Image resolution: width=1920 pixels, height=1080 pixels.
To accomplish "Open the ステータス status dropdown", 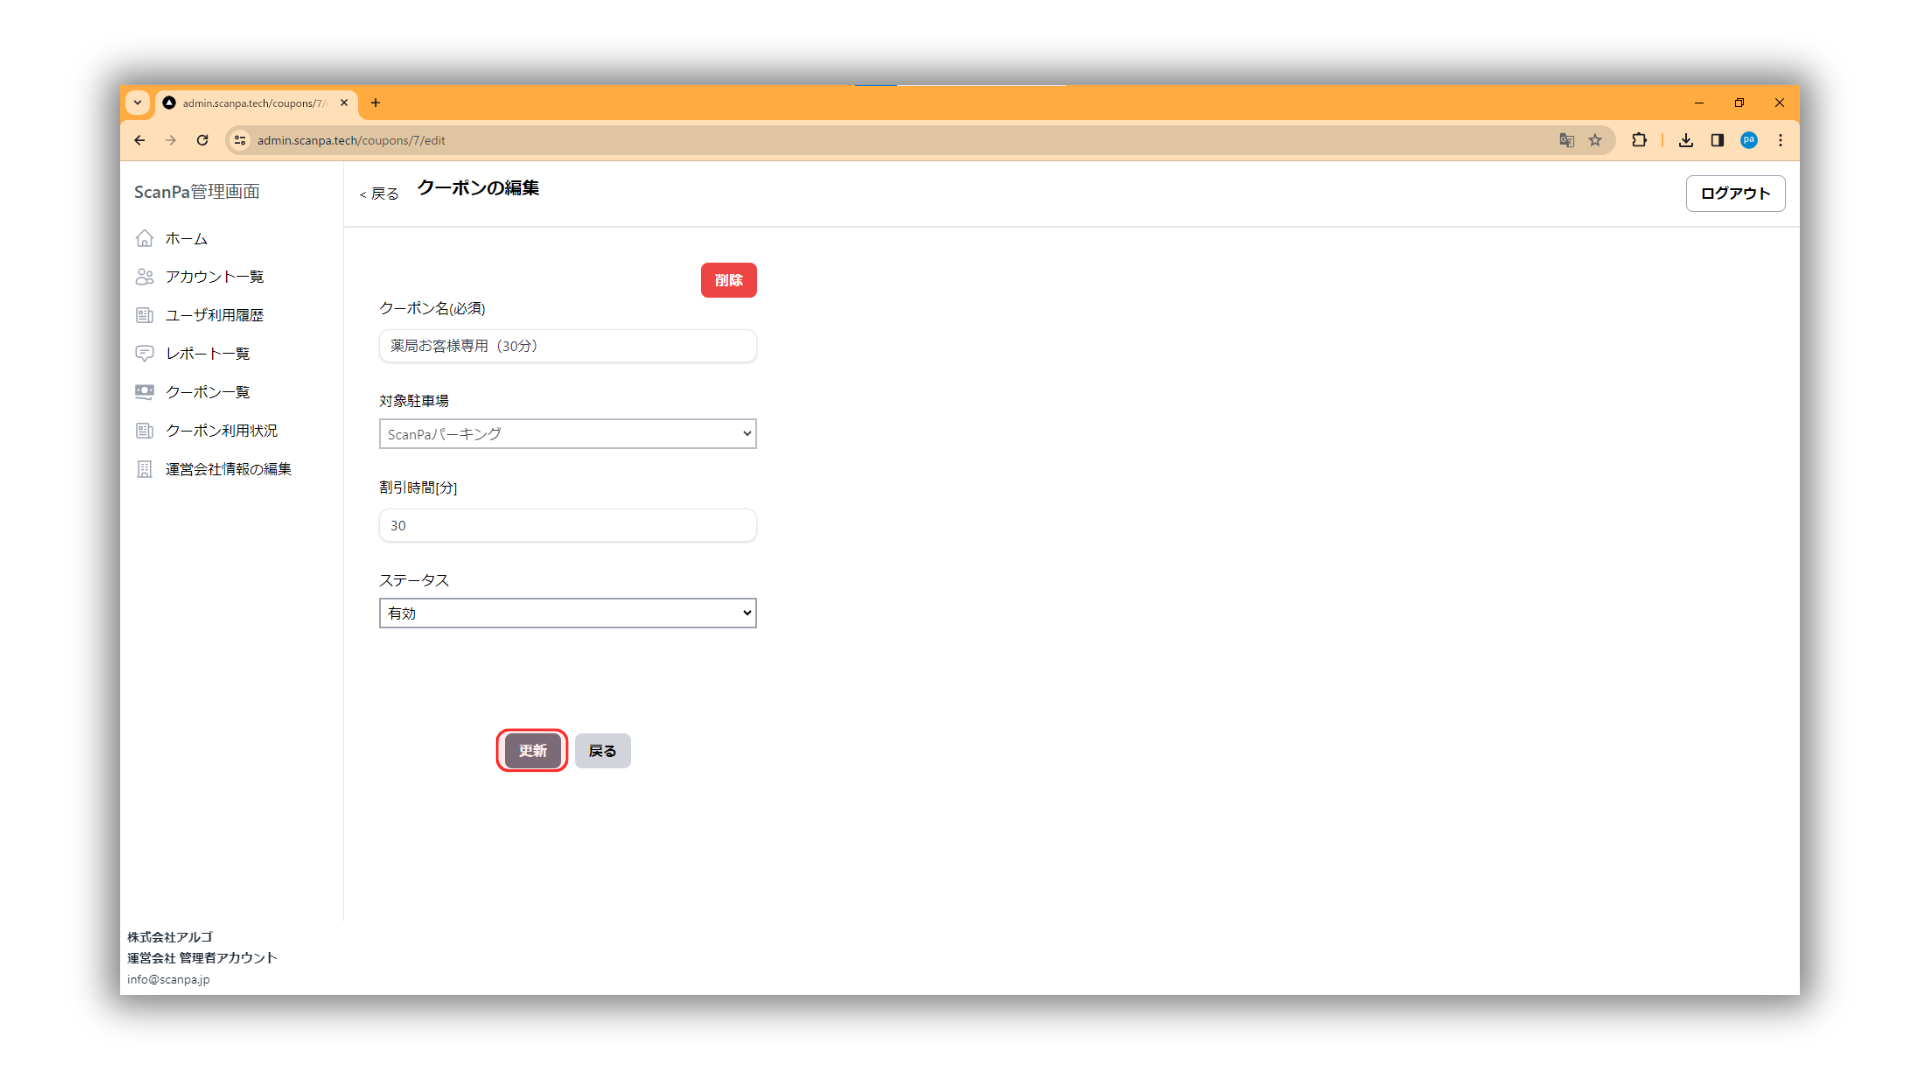I will pos(567,613).
